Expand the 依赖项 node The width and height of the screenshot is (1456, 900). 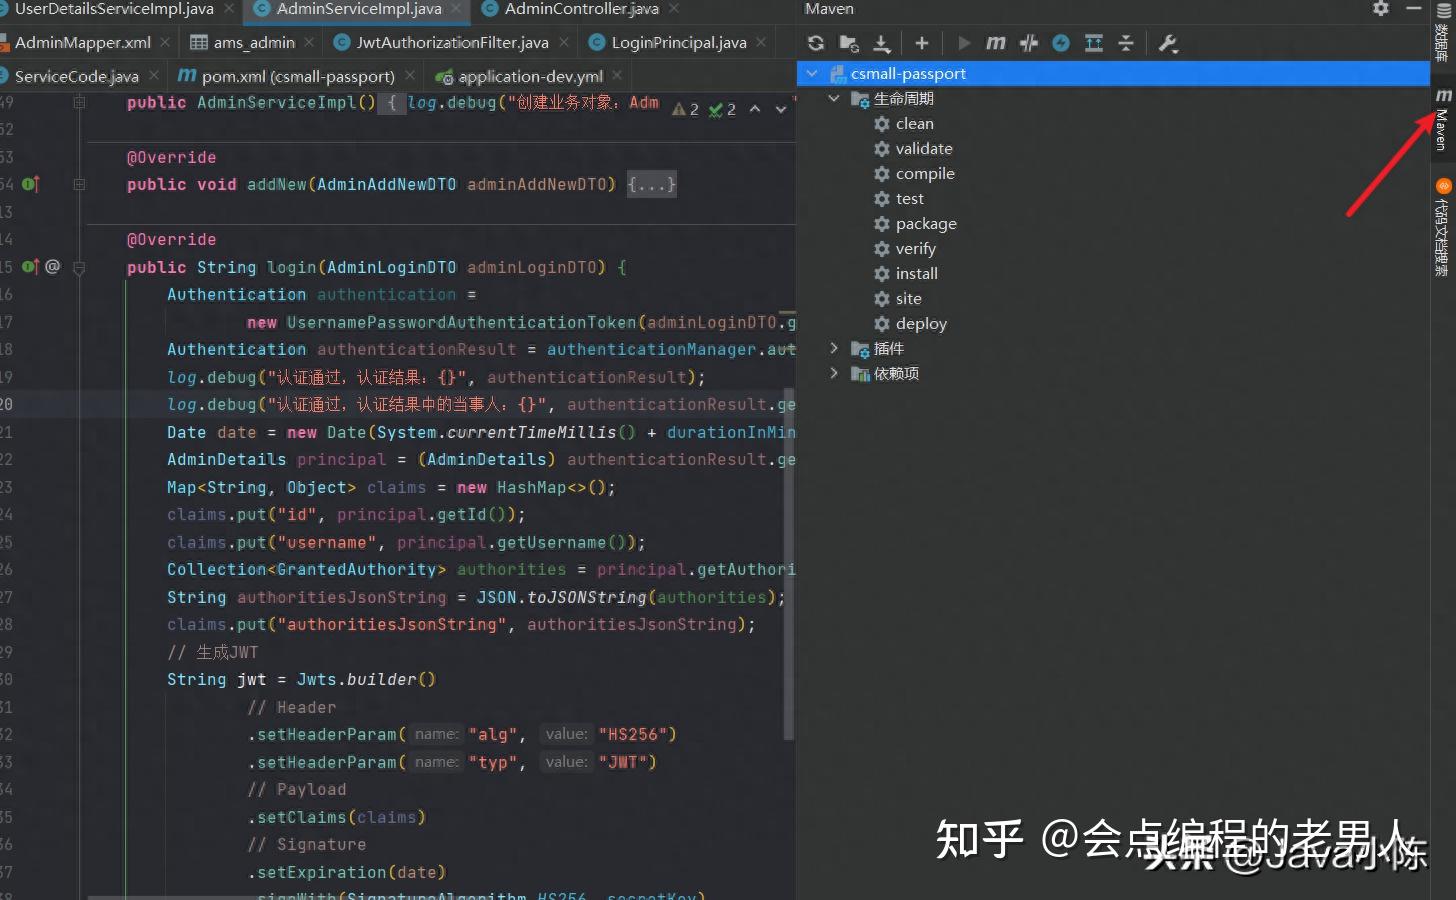point(835,373)
